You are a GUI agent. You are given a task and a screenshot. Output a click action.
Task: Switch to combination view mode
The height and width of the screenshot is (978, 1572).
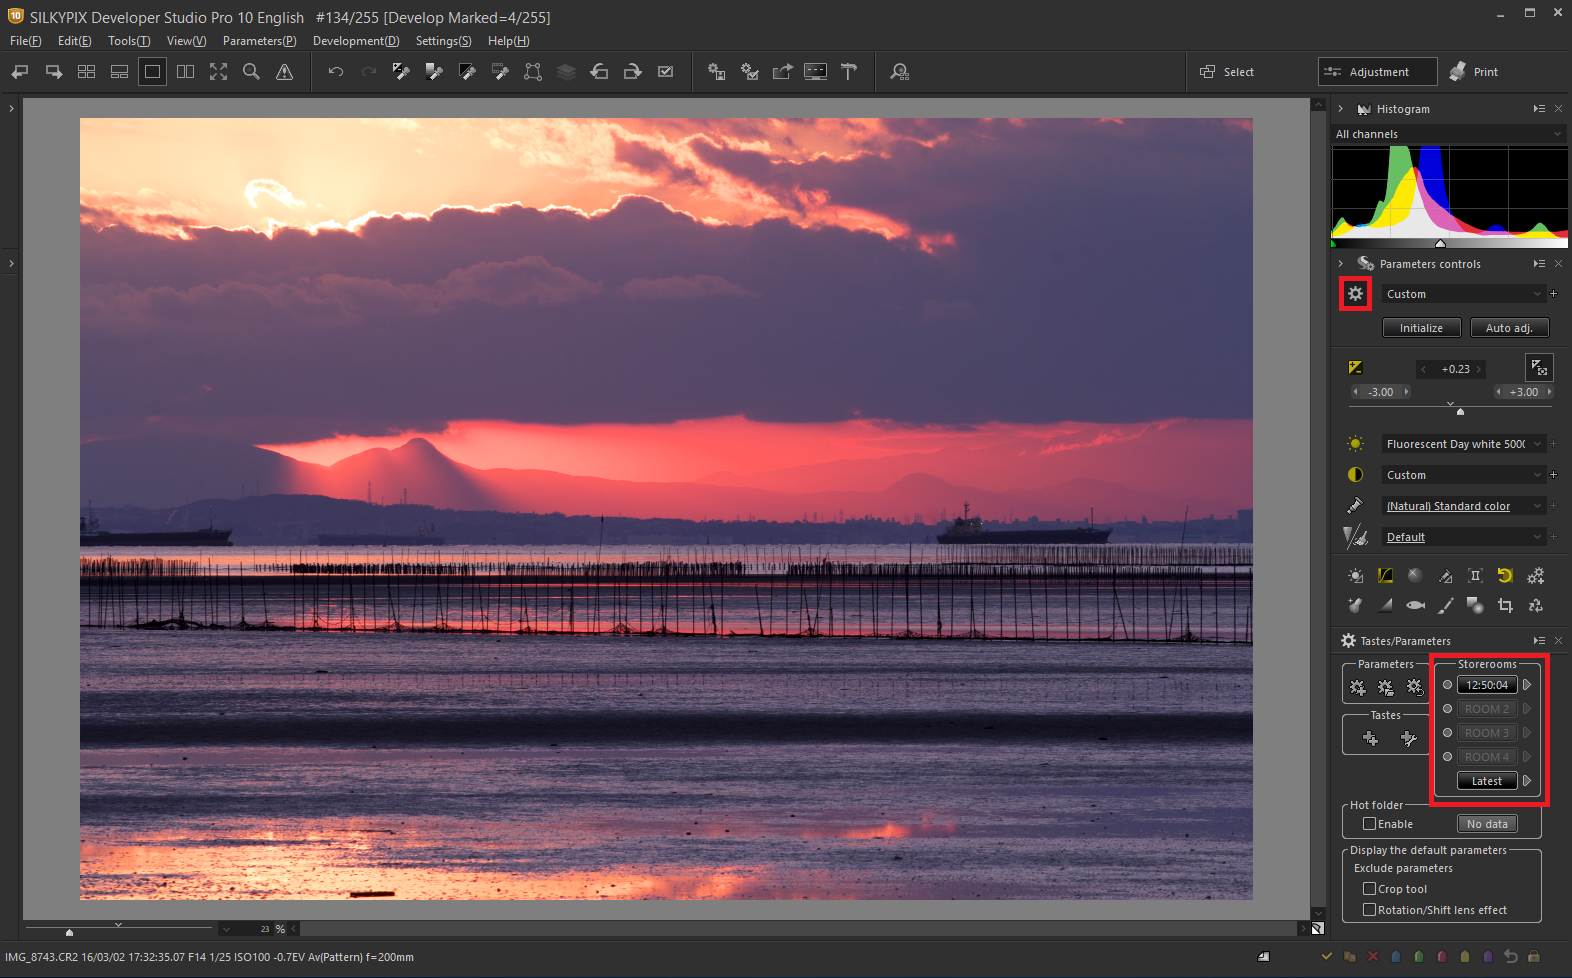(119, 72)
